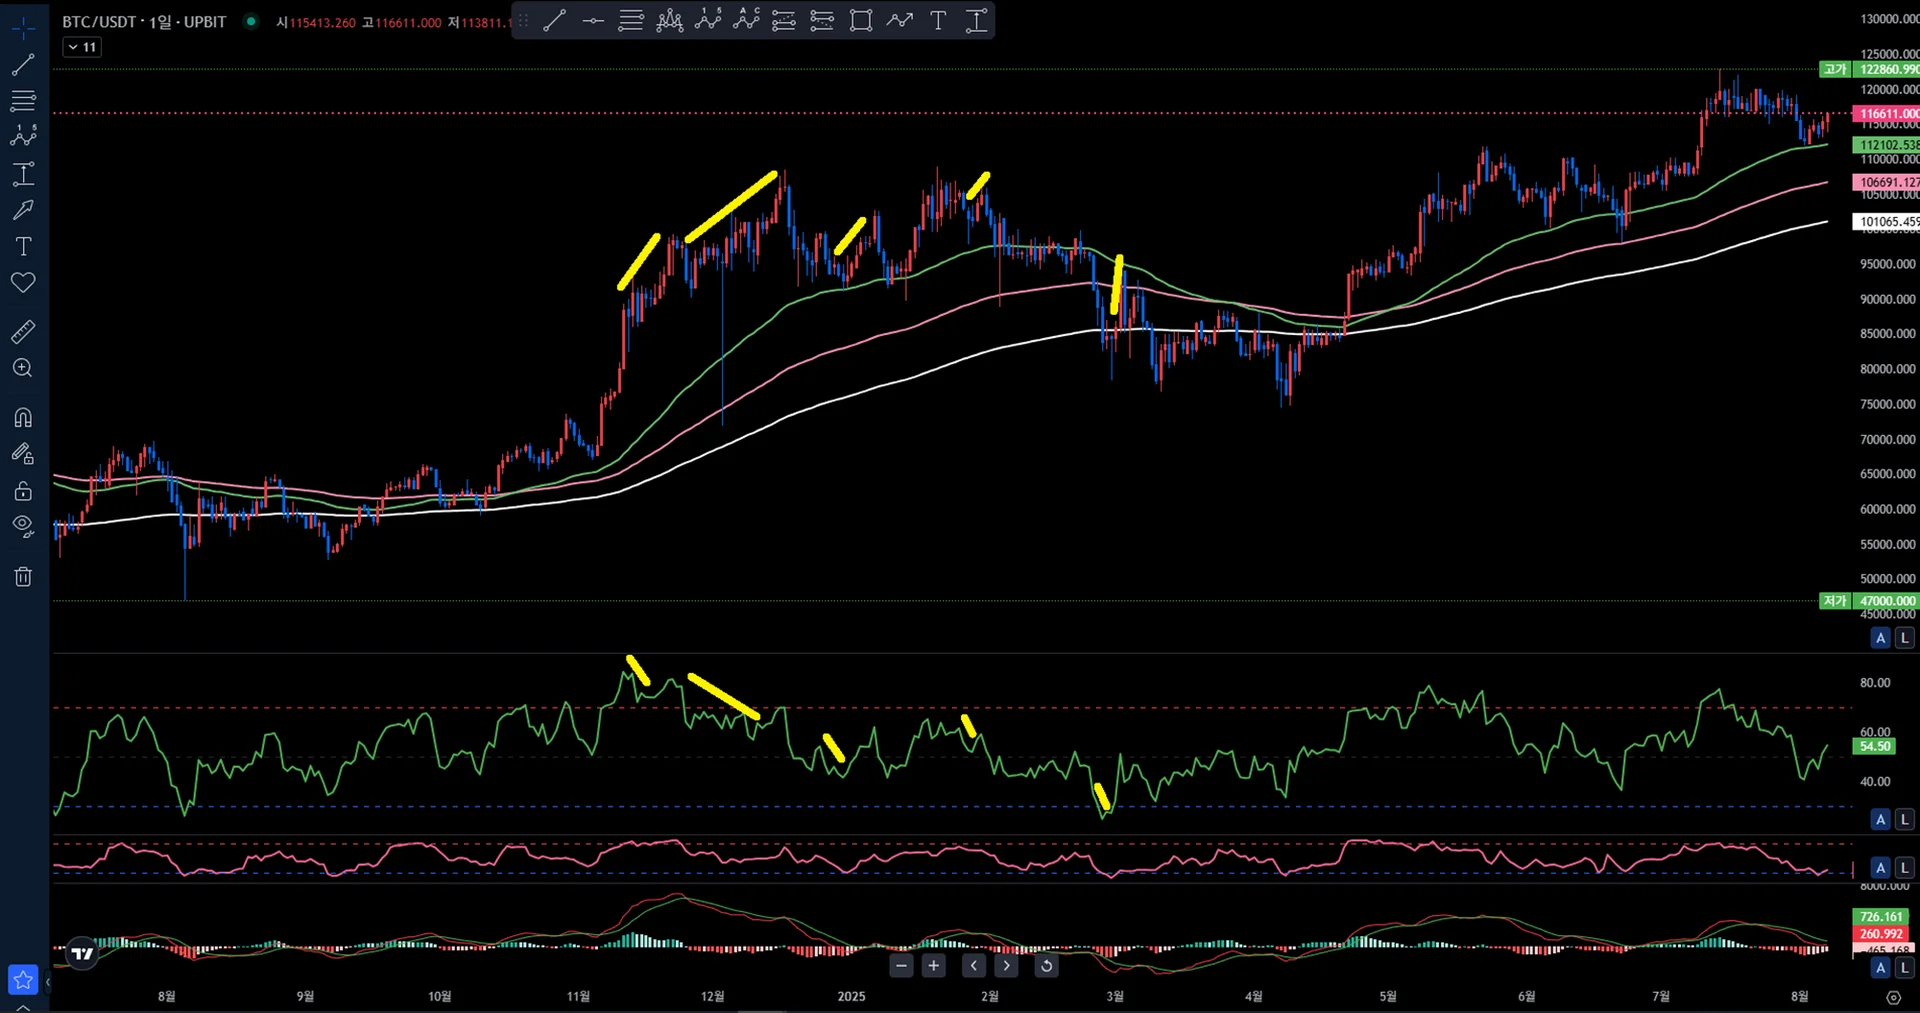Move chart left with arrow button
Image resolution: width=1920 pixels, height=1013 pixels.
point(974,965)
